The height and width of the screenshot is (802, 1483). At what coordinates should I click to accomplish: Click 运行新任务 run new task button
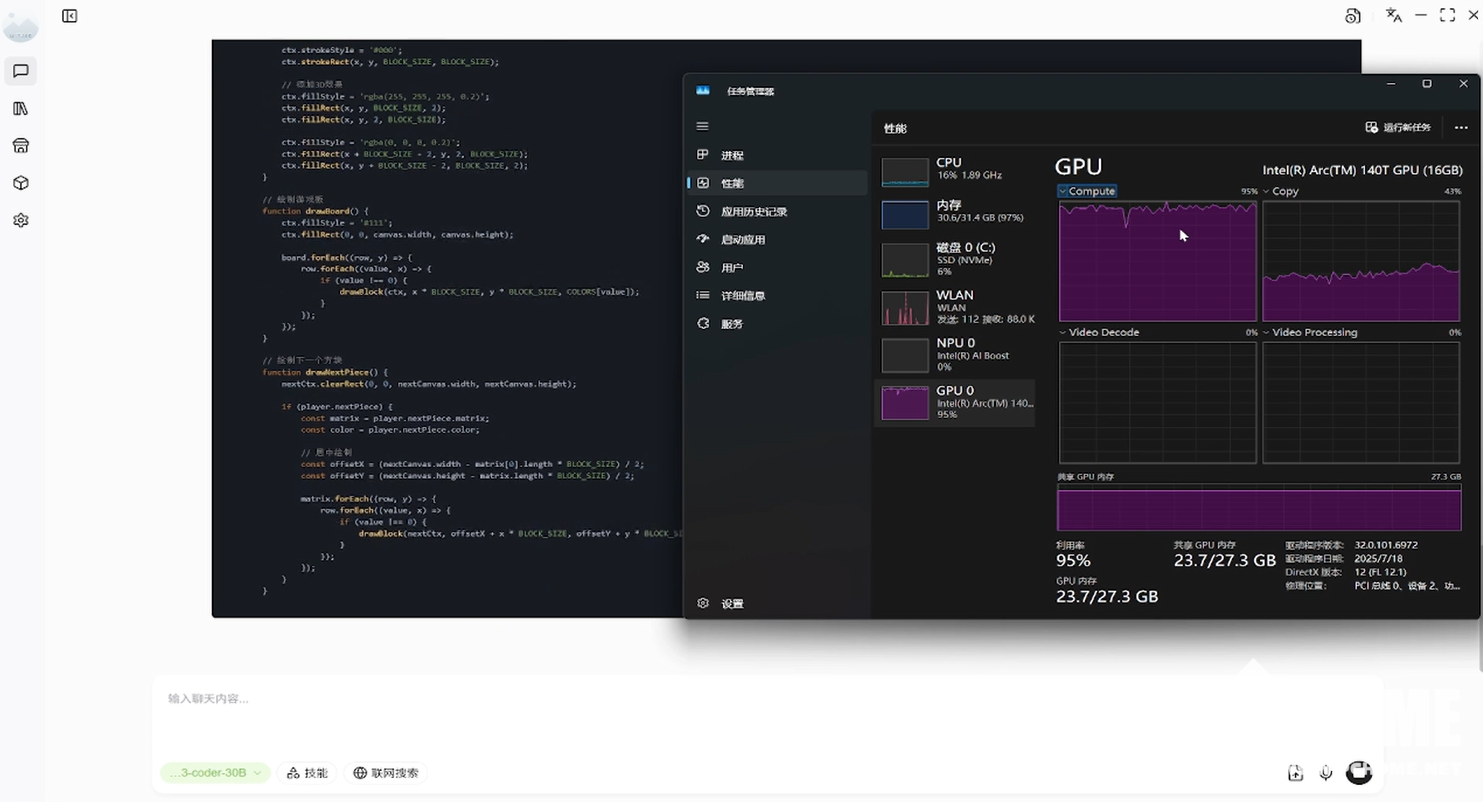click(1398, 128)
